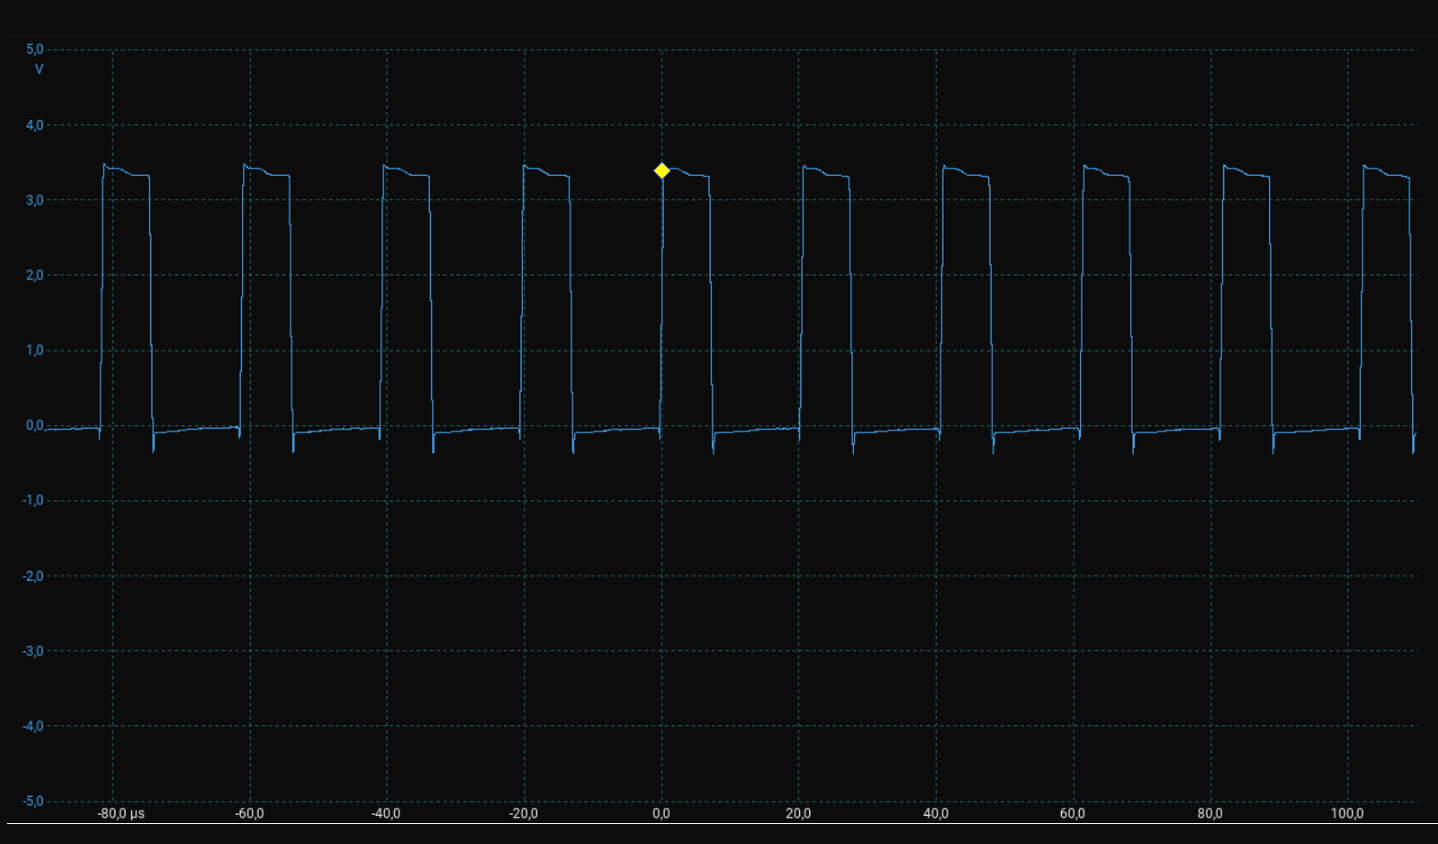Click the -3,0 voltage axis label
This screenshot has height=844, width=1438.
pos(33,651)
